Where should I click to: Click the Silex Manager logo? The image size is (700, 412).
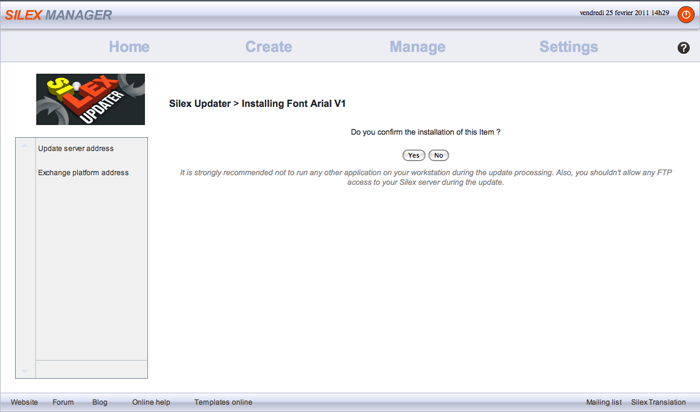click(58, 15)
